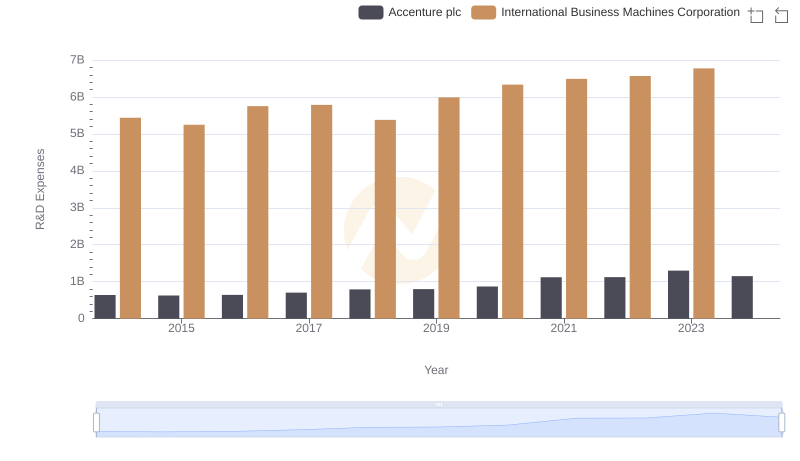The height and width of the screenshot is (461, 800).
Task: Click the Year axis title
Action: pos(436,370)
